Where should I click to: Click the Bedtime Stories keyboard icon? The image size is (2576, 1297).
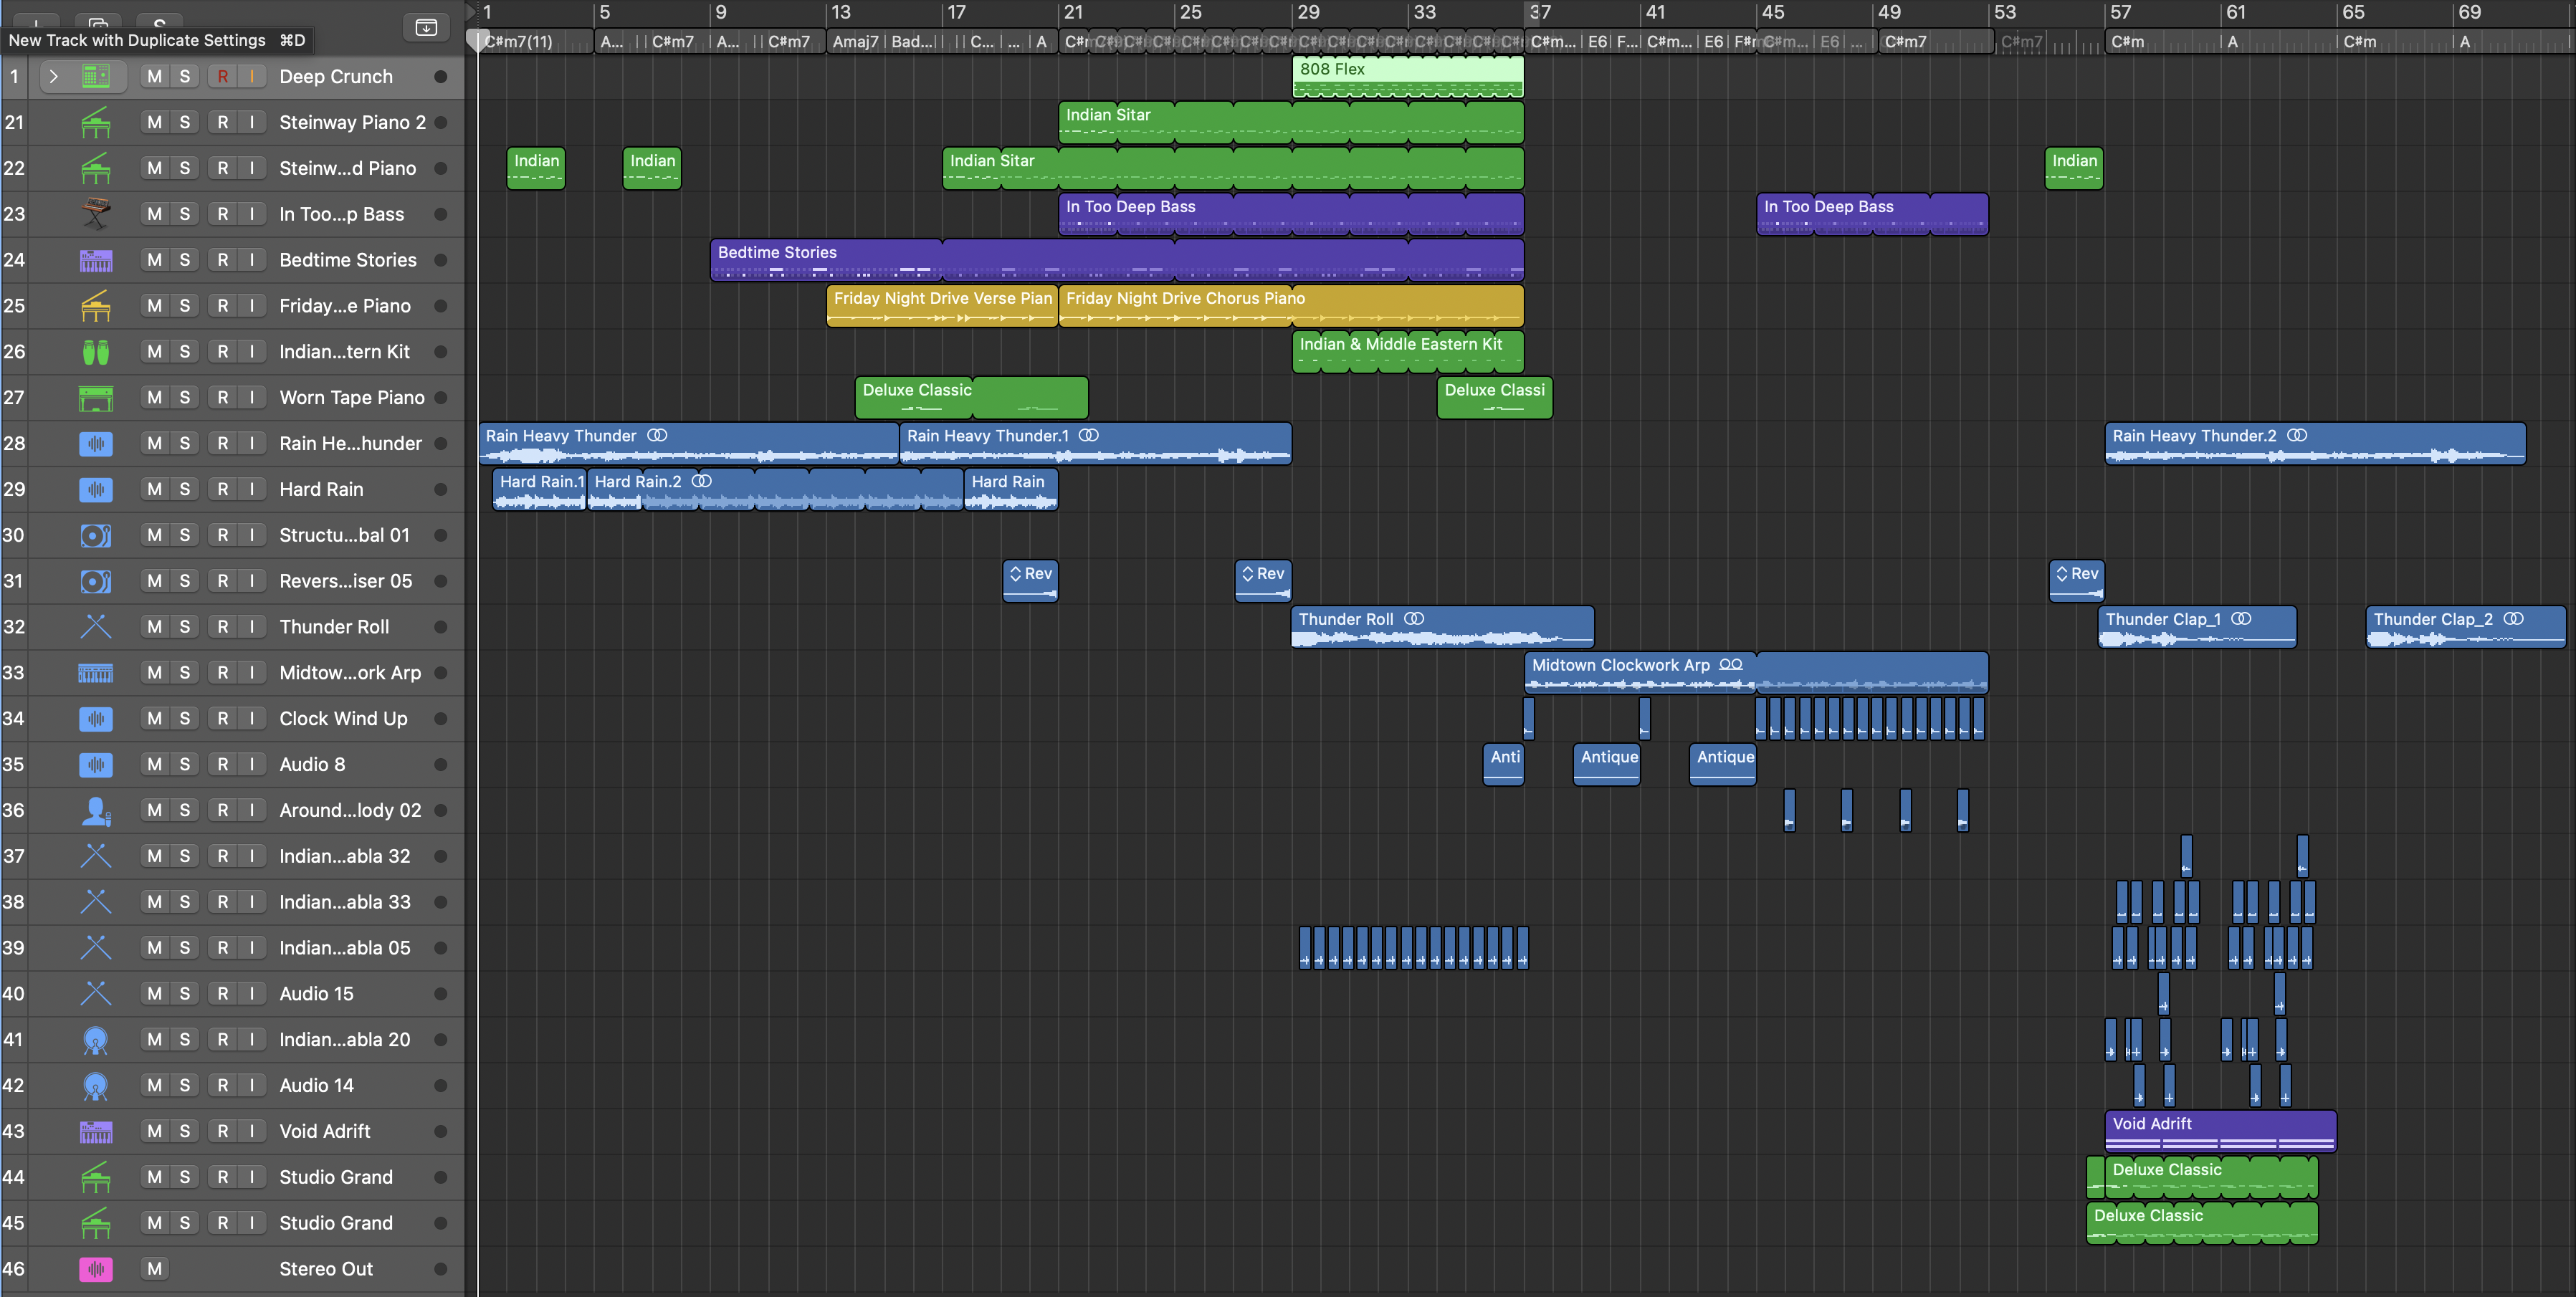(96, 260)
